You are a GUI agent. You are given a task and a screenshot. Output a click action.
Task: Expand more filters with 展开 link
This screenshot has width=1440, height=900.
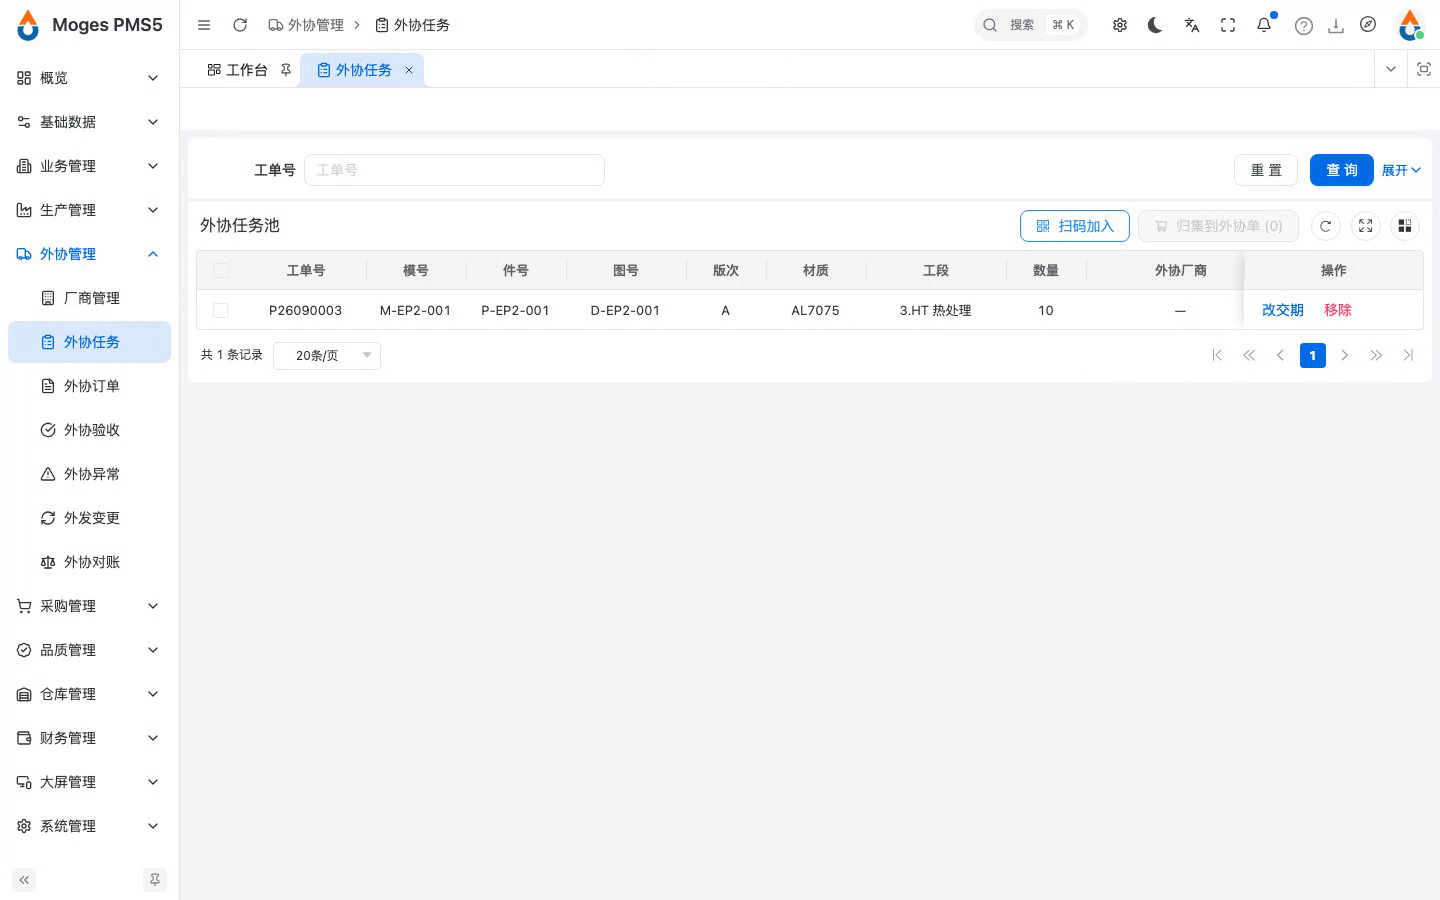(x=1401, y=170)
